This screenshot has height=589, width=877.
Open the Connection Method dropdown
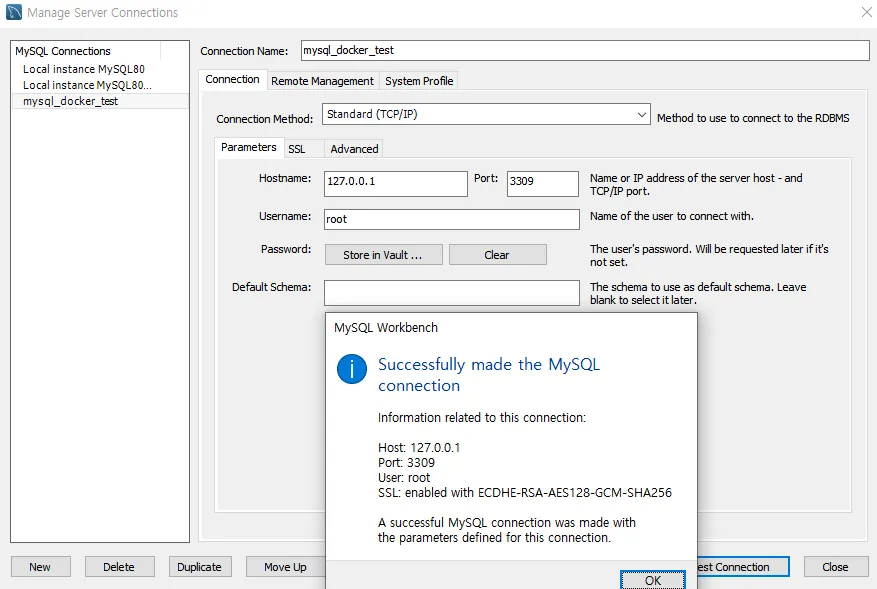tap(486, 114)
